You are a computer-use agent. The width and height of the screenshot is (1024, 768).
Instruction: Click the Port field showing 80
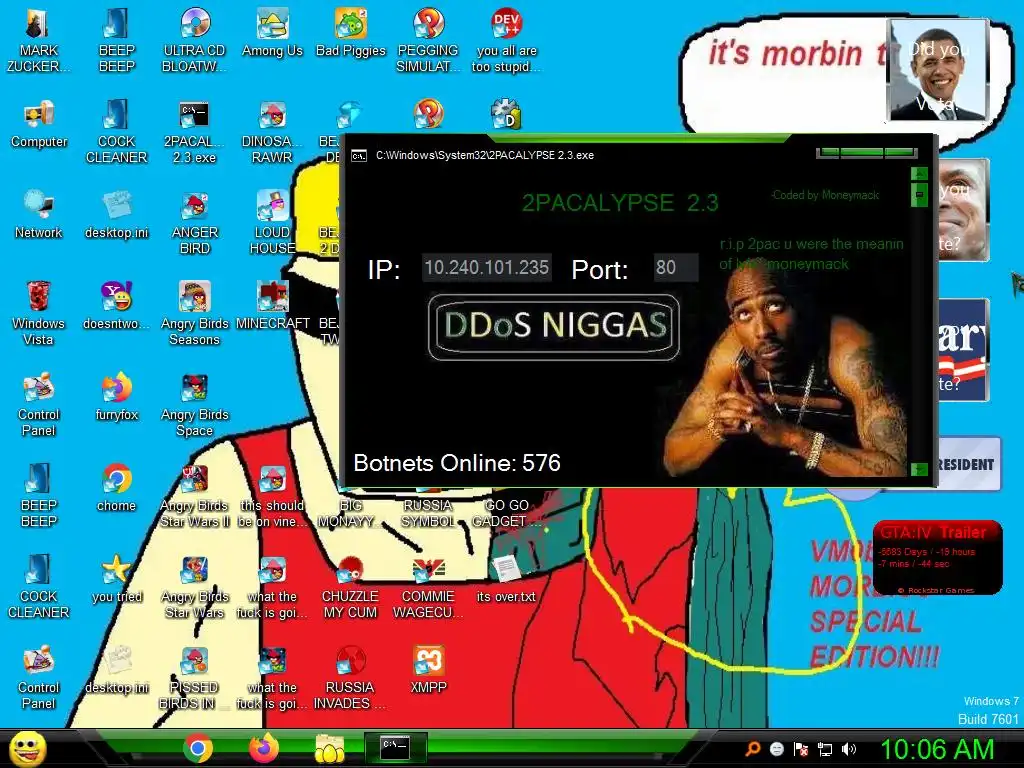coord(676,267)
